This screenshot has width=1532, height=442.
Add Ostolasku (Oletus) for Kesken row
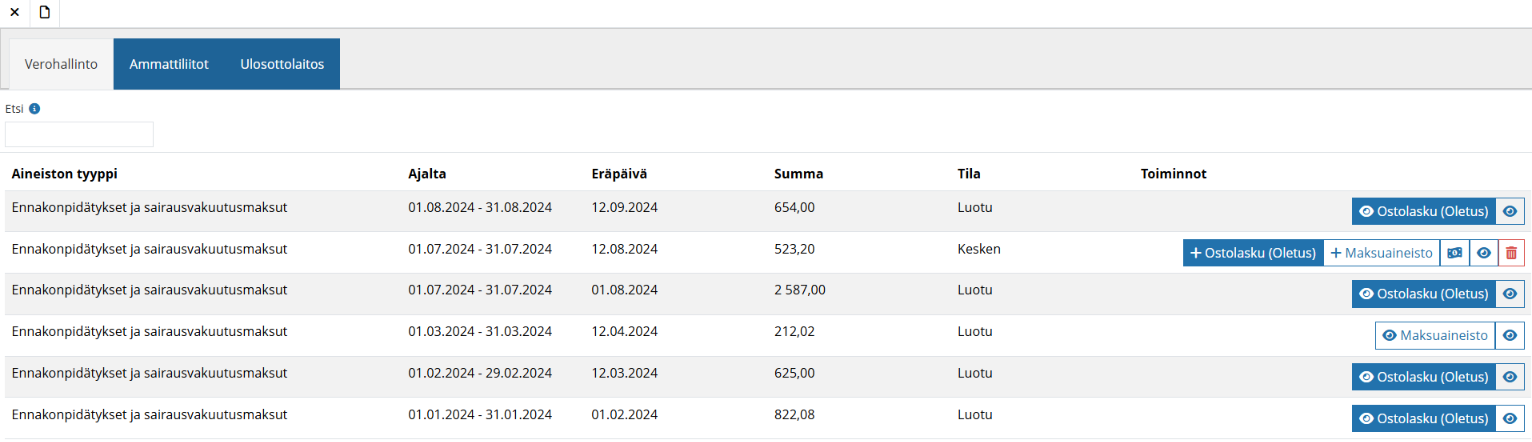(1252, 253)
